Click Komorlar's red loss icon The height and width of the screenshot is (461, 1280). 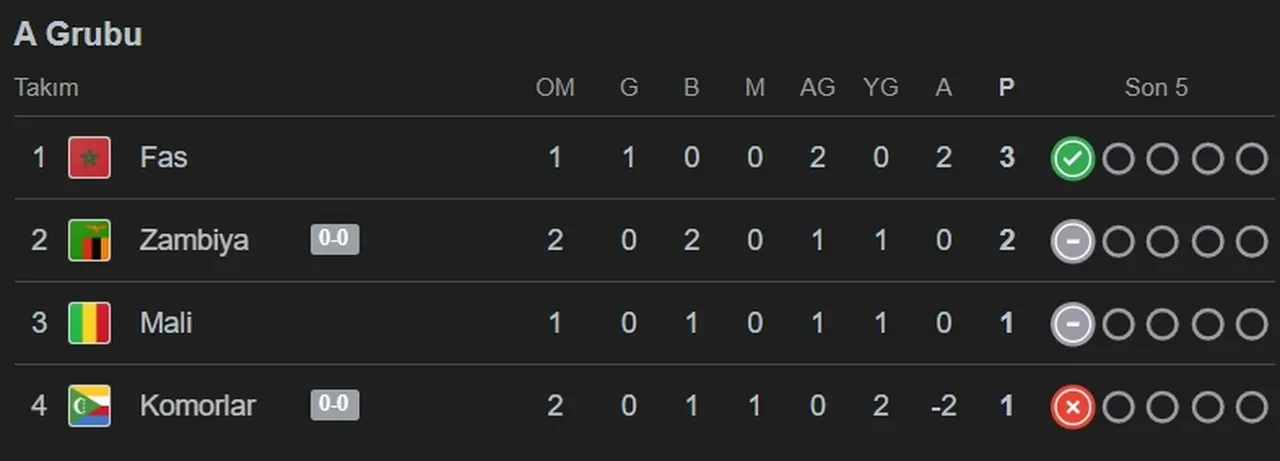point(1073,406)
